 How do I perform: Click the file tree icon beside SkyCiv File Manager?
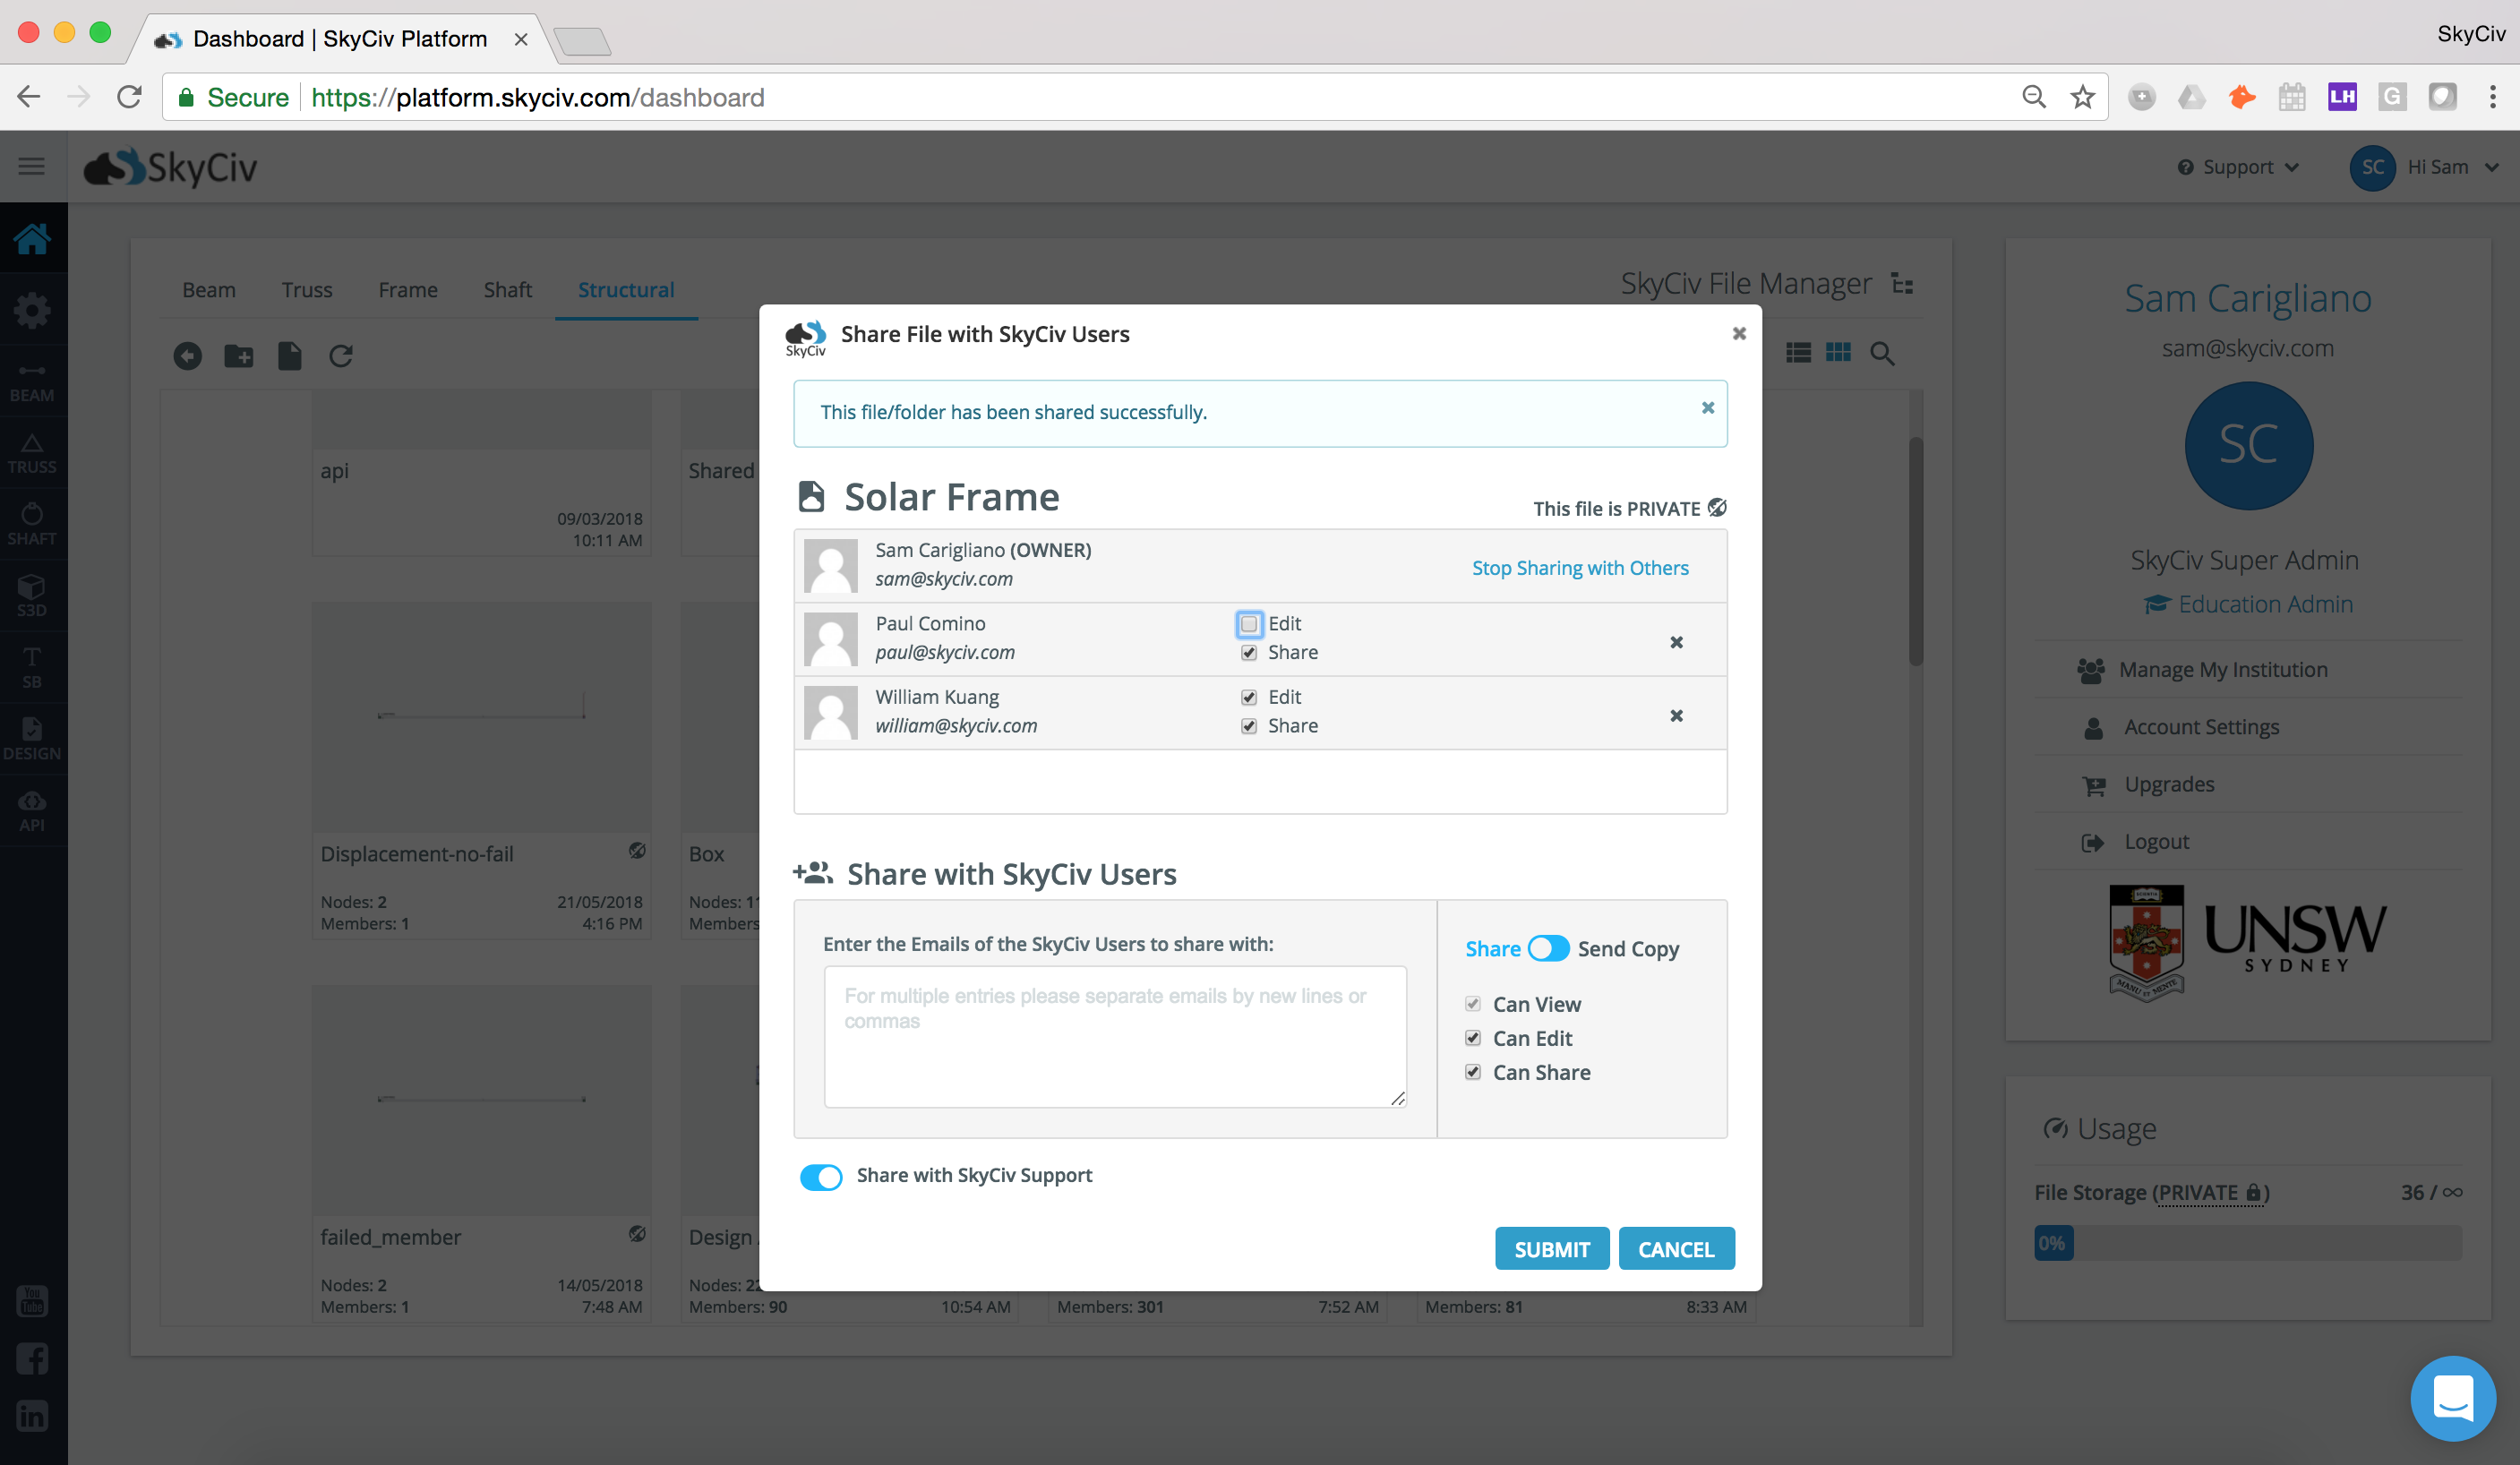pos(1902,284)
